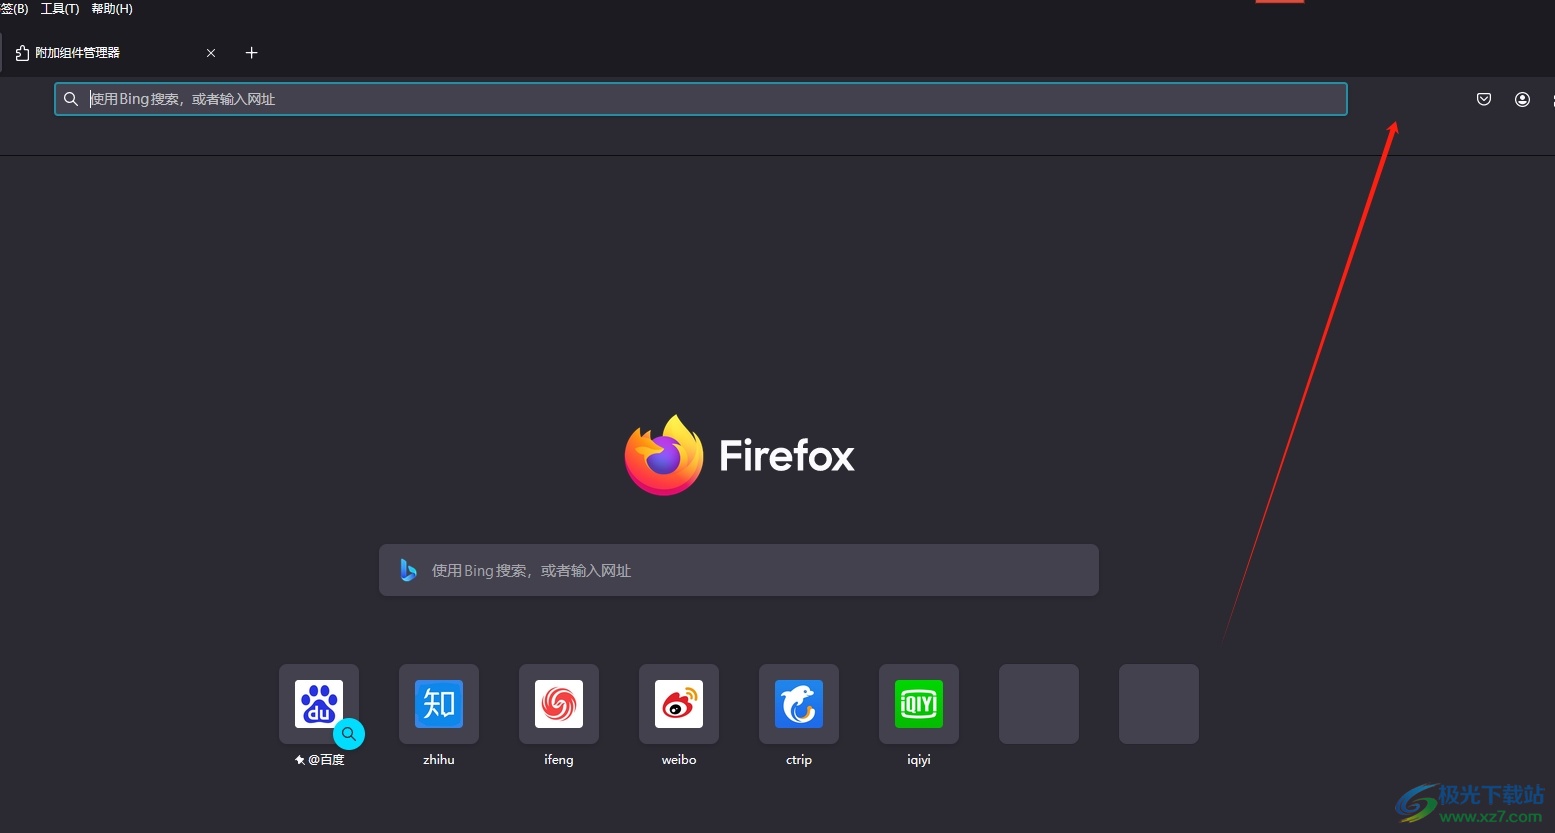The height and width of the screenshot is (833, 1555).
Task: Click the Firefox logo on page
Action: click(664, 455)
